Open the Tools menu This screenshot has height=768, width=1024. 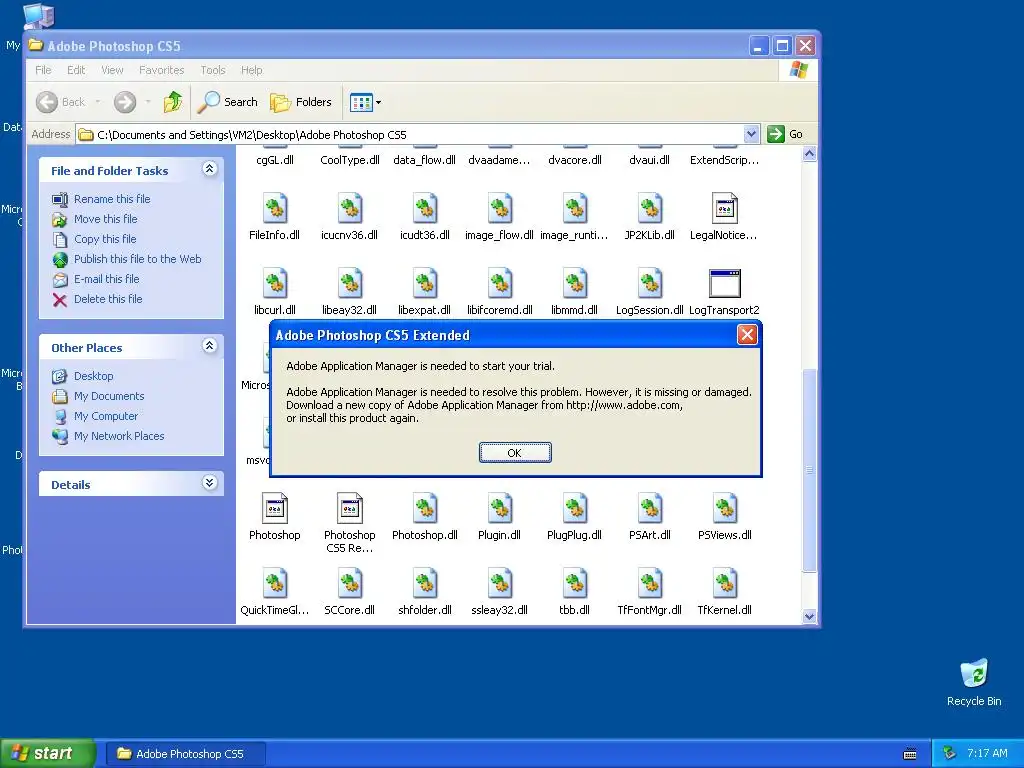pyautogui.click(x=213, y=70)
